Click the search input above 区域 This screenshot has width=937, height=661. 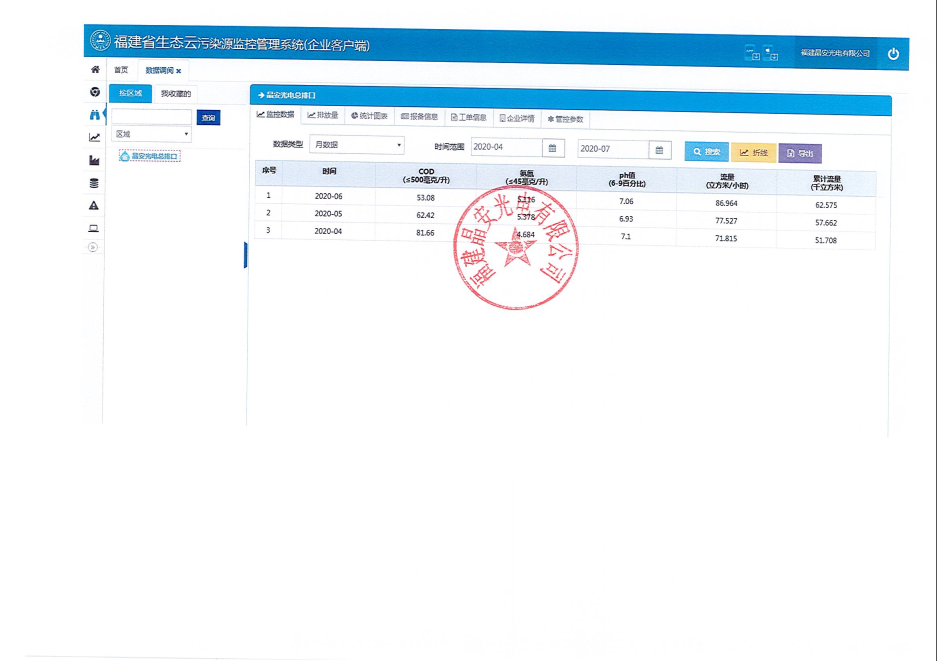150,117
